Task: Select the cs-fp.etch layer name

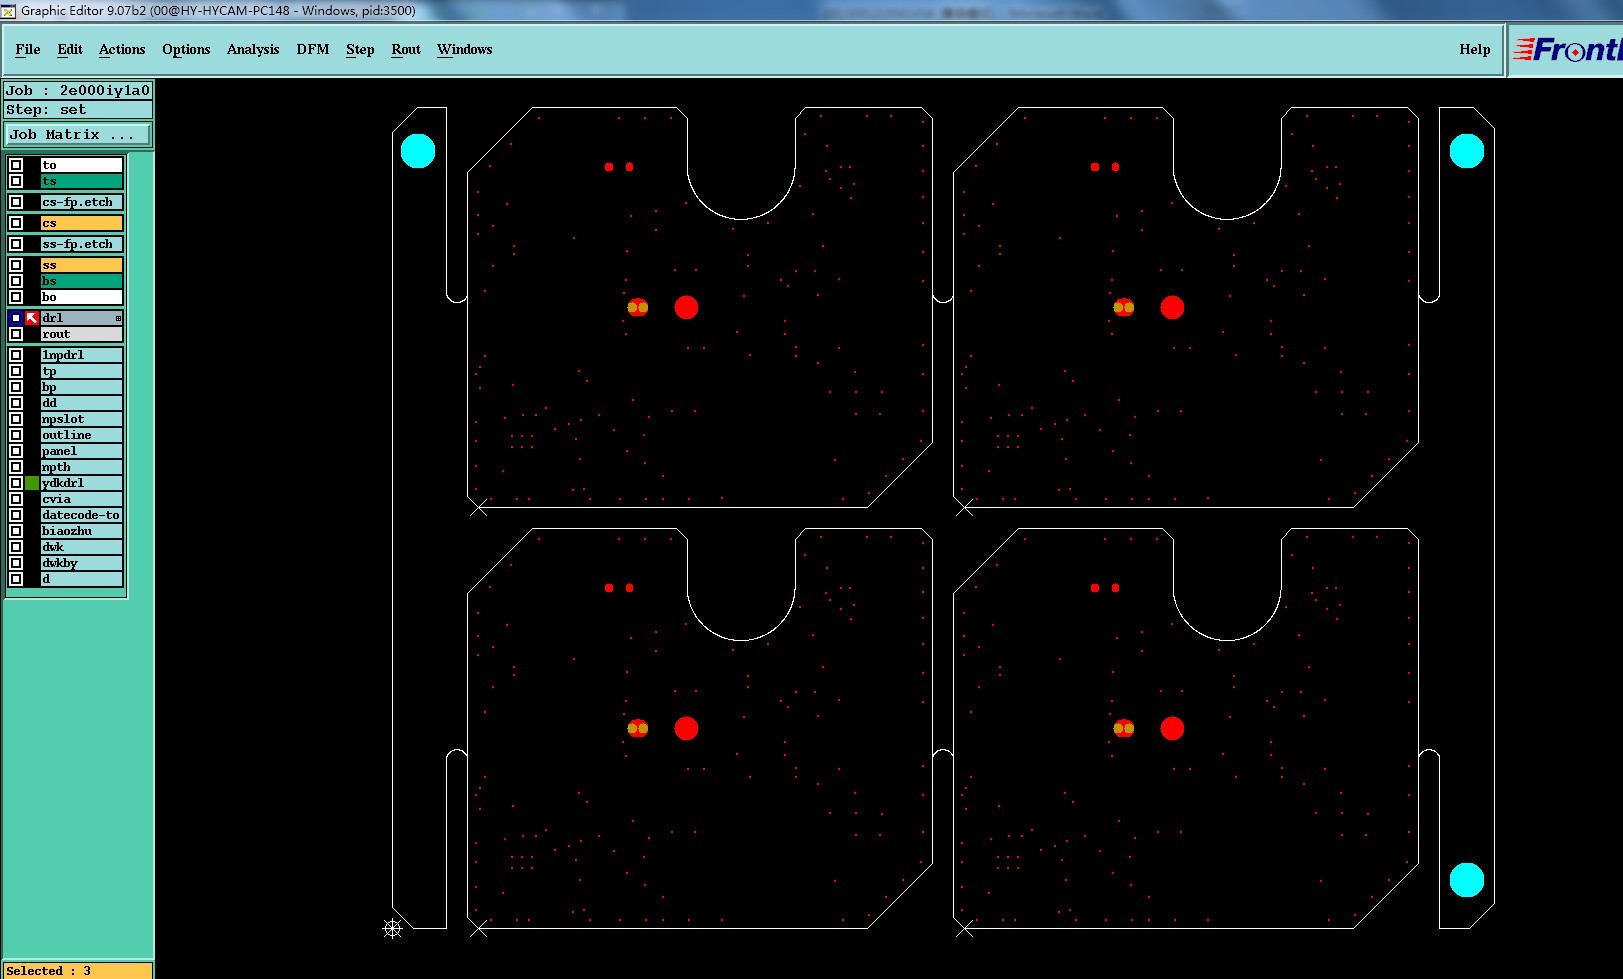Action: (x=82, y=202)
